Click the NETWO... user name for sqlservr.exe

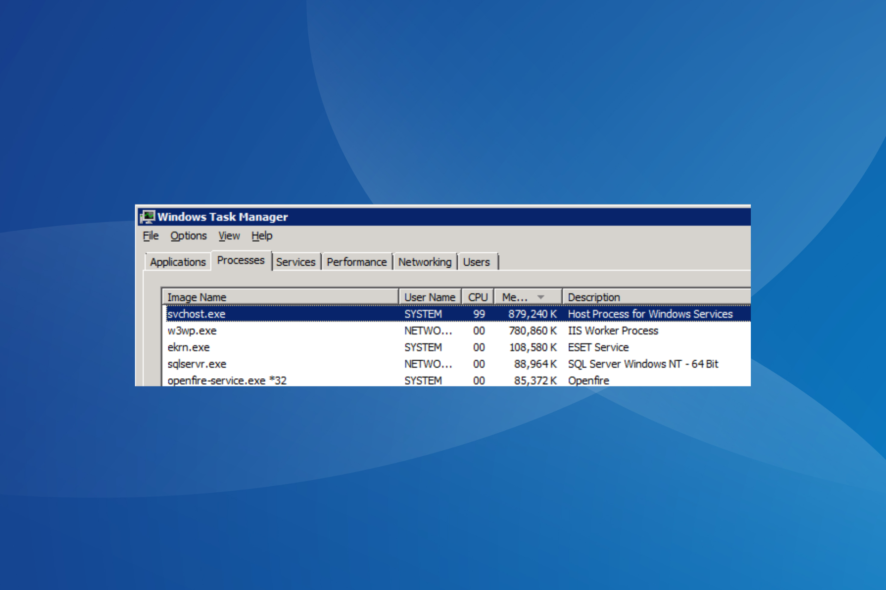tap(428, 364)
